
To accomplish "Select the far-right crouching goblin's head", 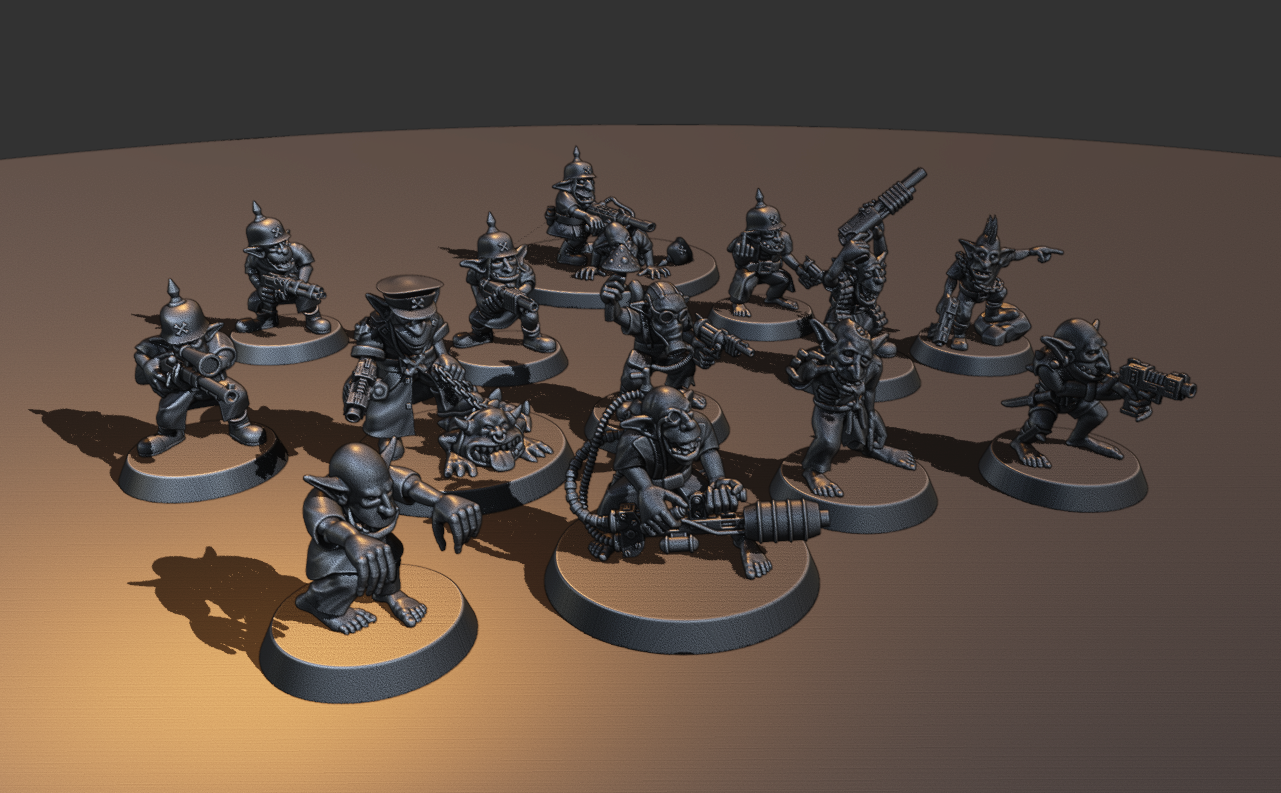I will [x=1082, y=345].
